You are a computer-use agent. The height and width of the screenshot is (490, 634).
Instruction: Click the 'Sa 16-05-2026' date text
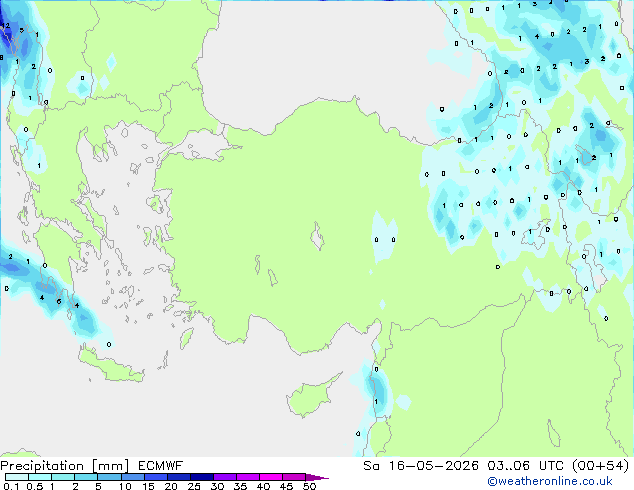[421, 466]
